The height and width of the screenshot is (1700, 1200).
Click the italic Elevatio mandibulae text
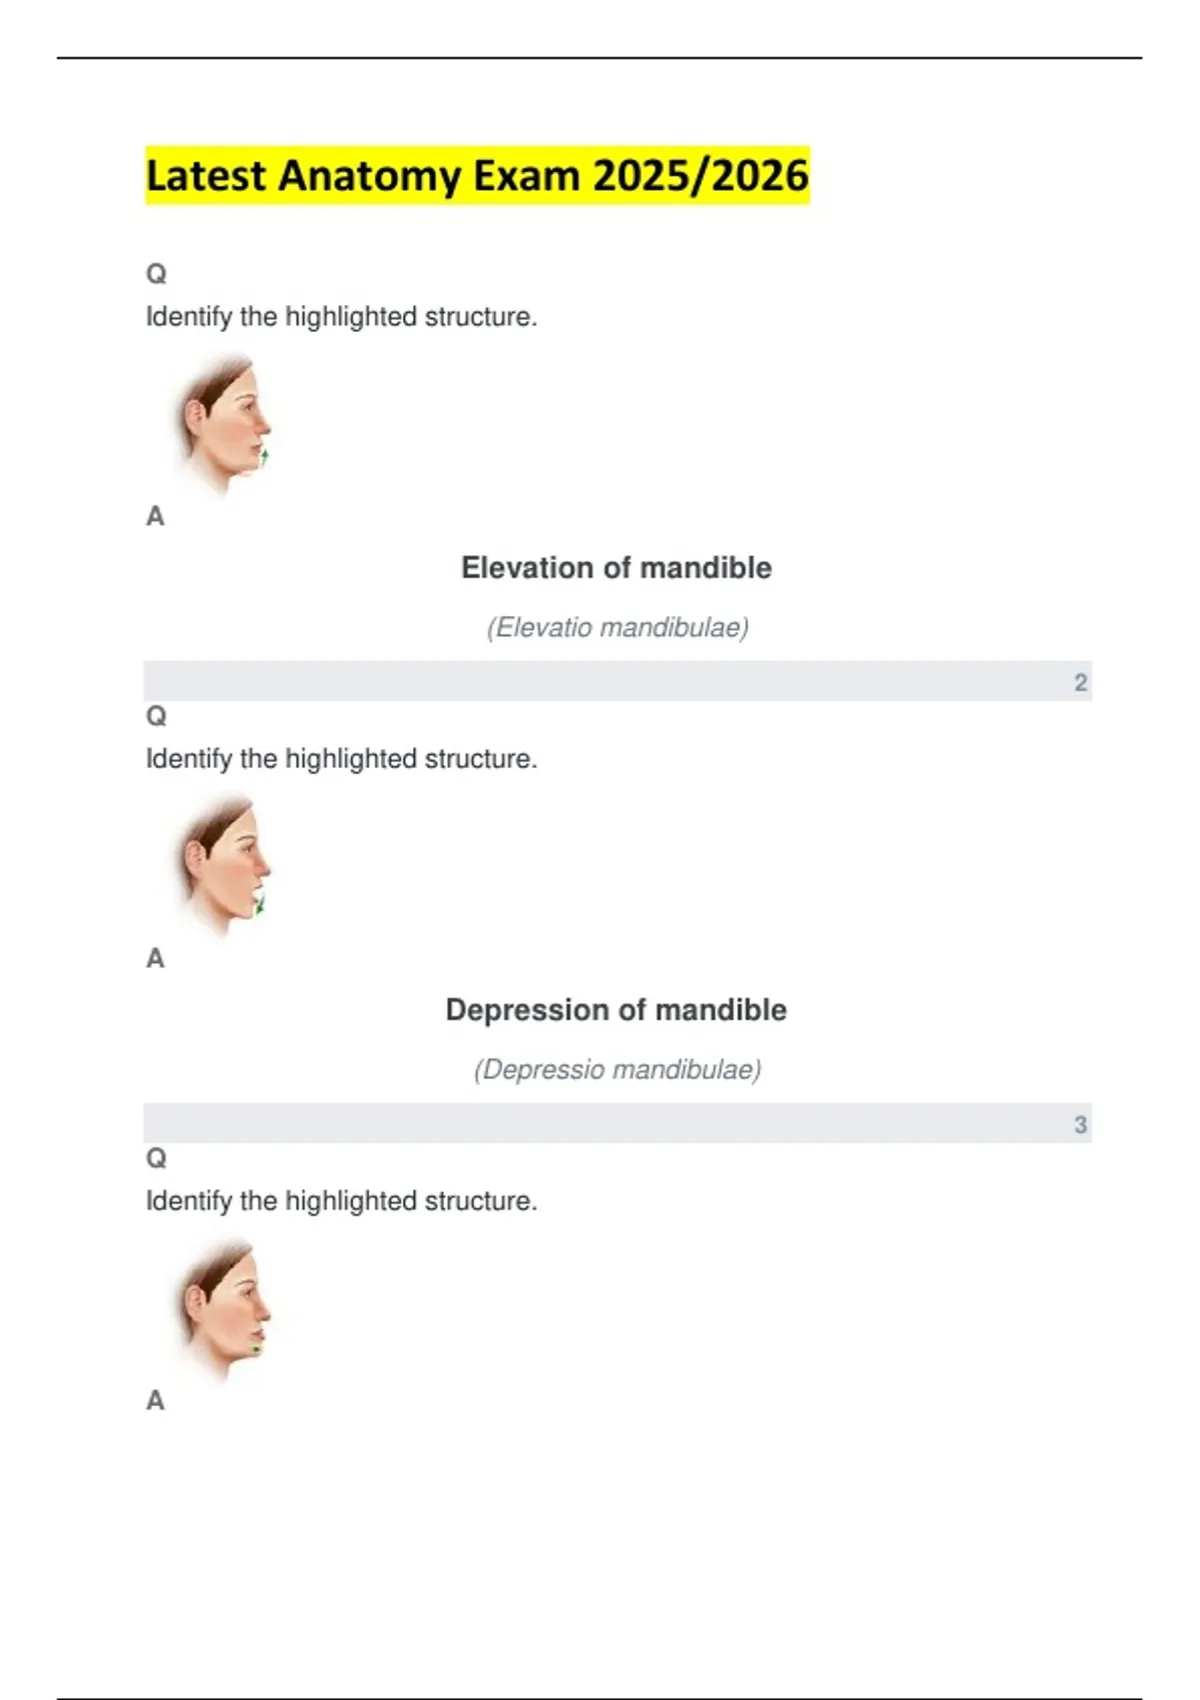[x=617, y=628]
